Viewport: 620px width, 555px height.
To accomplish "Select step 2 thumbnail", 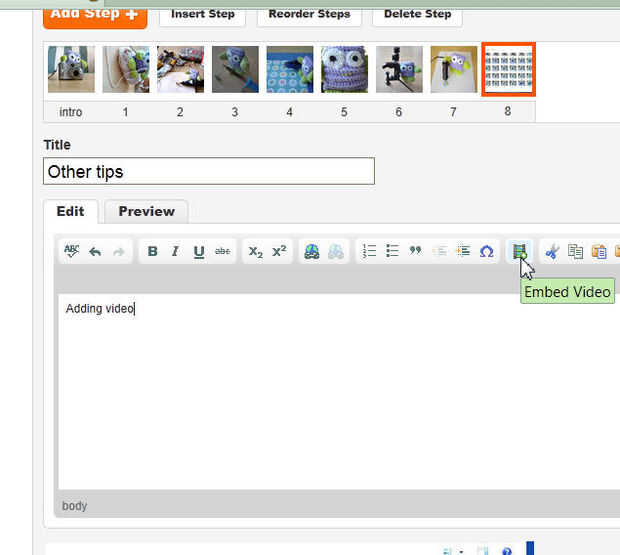I will [180, 70].
